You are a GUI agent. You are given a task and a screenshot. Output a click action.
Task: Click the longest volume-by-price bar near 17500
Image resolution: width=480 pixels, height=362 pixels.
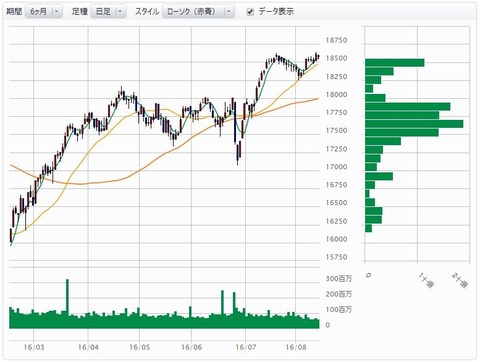pos(414,124)
